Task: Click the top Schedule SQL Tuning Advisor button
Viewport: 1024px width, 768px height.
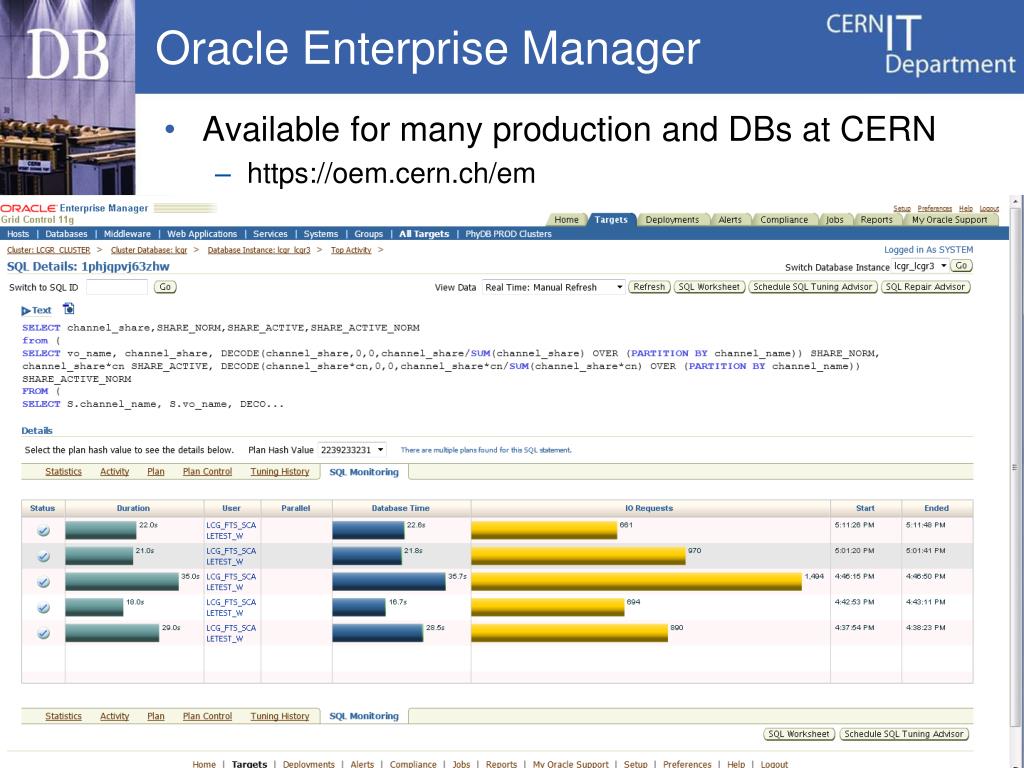Action: click(x=812, y=287)
